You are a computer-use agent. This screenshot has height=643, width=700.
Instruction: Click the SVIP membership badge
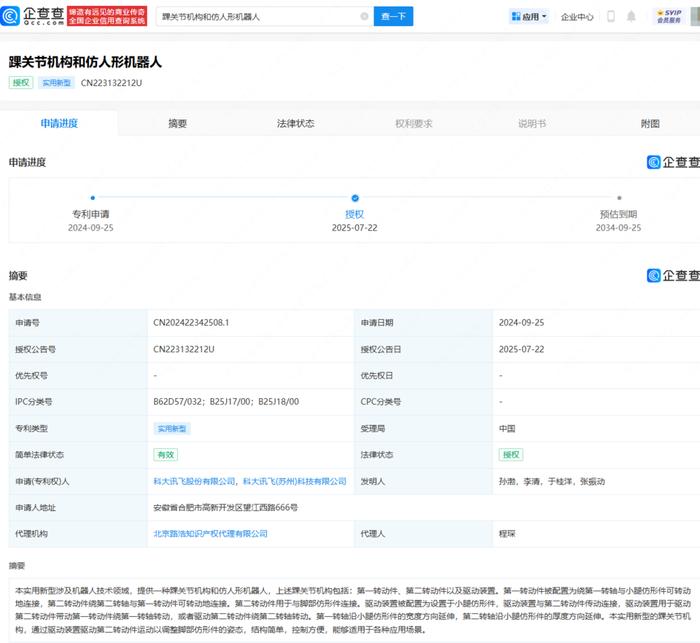click(x=669, y=16)
